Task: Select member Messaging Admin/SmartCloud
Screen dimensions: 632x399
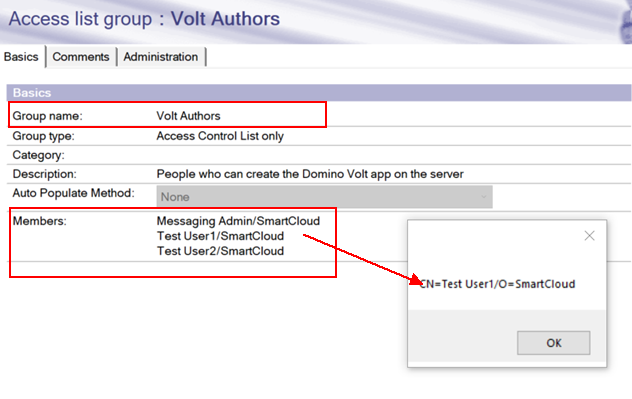Action: click(x=238, y=221)
